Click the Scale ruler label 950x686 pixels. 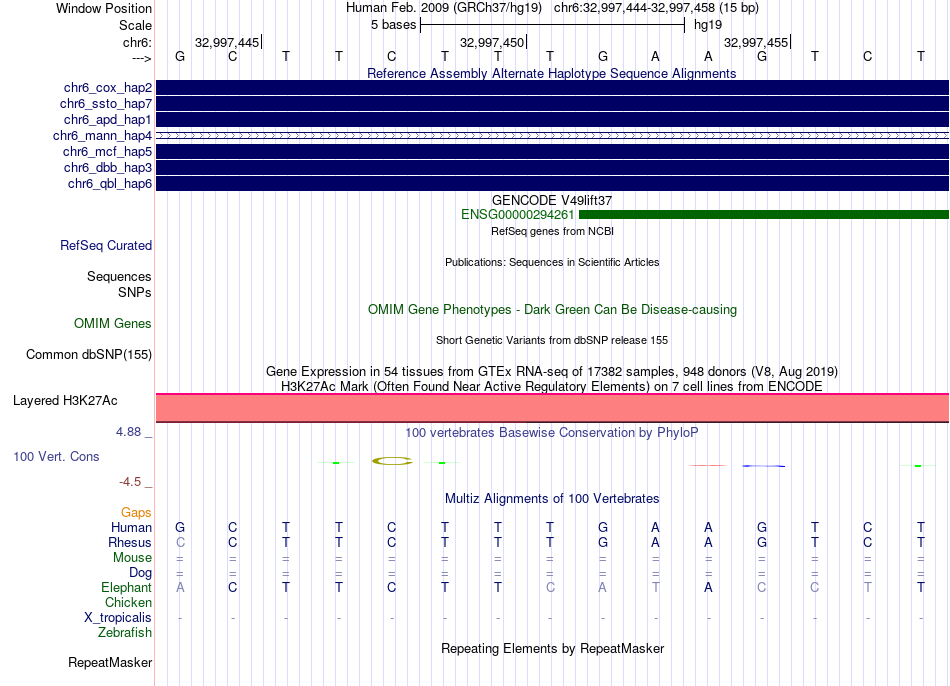point(135,25)
